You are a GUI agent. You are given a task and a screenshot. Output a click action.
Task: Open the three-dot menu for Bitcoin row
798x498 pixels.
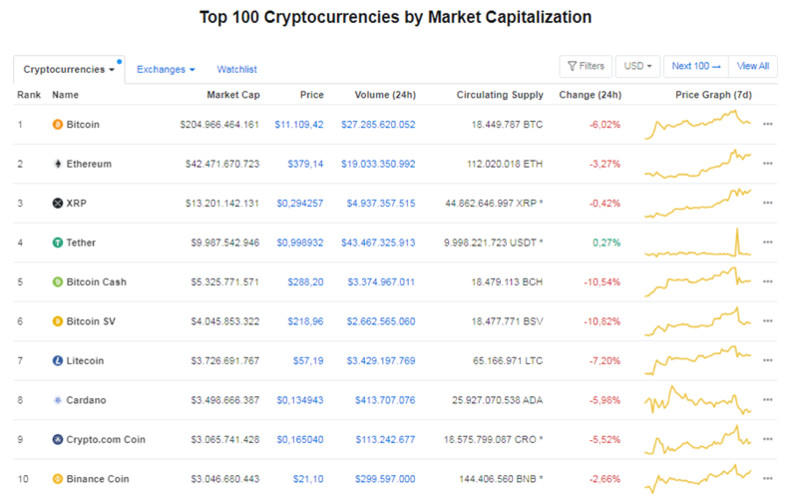[x=768, y=125]
